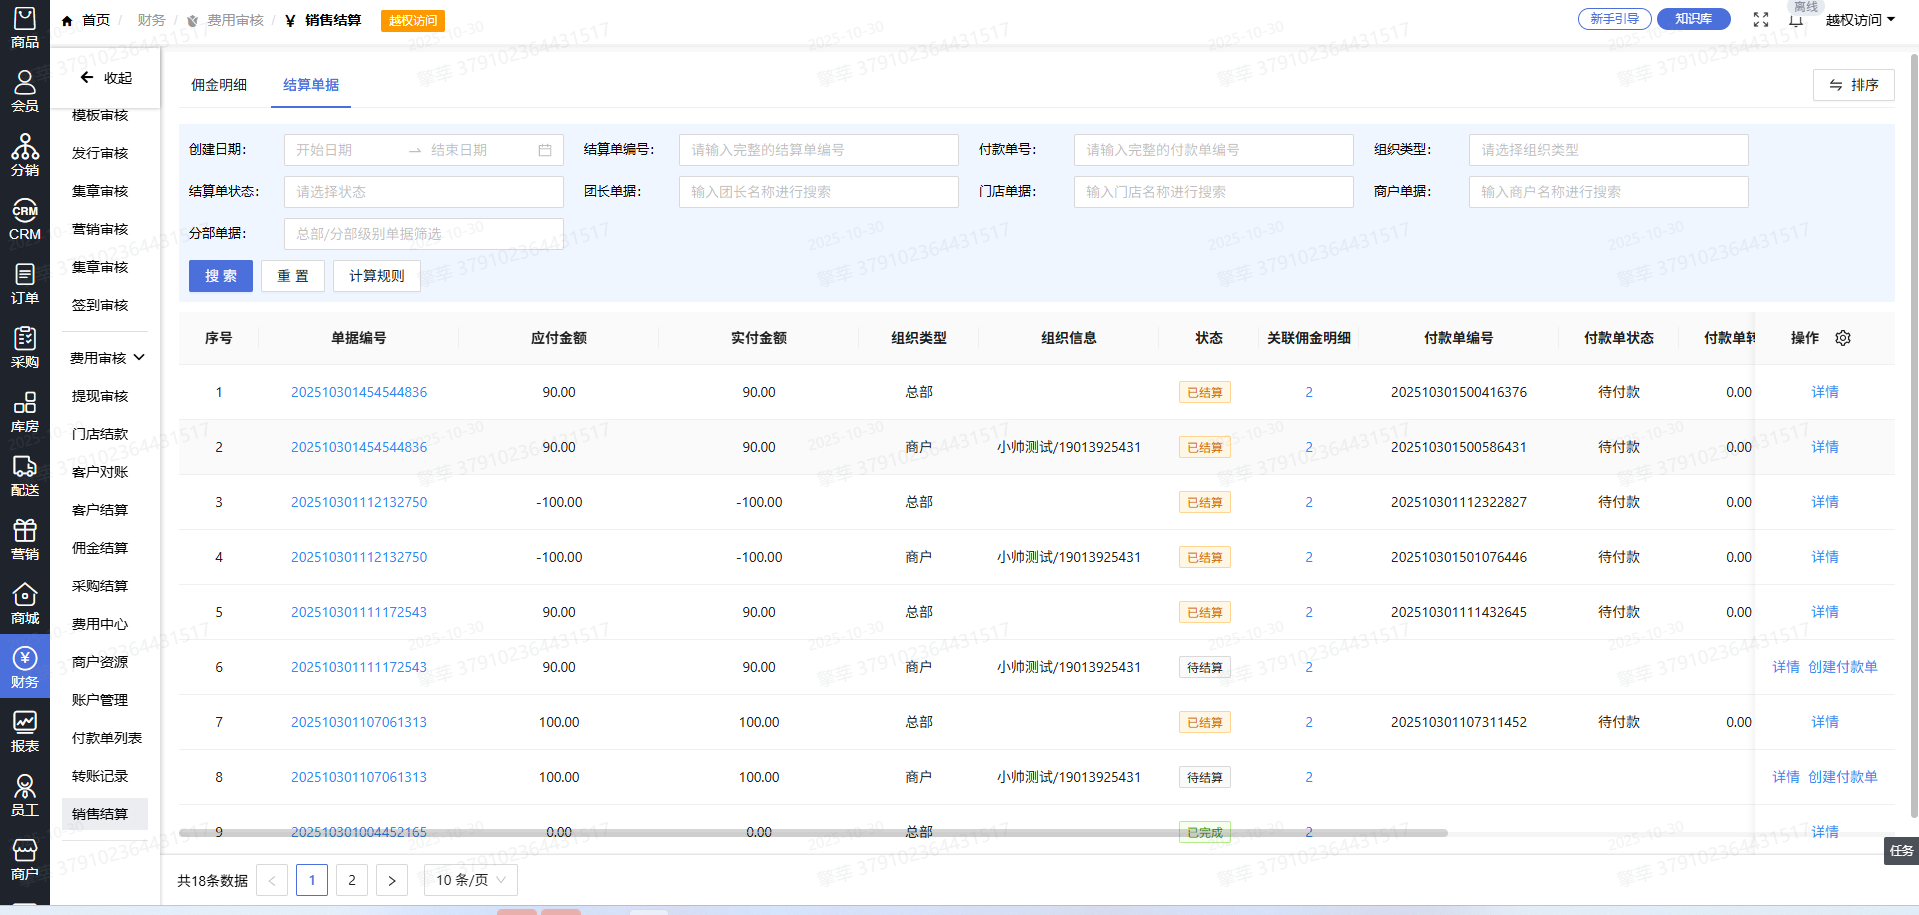Open the 会员 members sidebar icon
This screenshot has height=915, width=1919.
[25, 91]
